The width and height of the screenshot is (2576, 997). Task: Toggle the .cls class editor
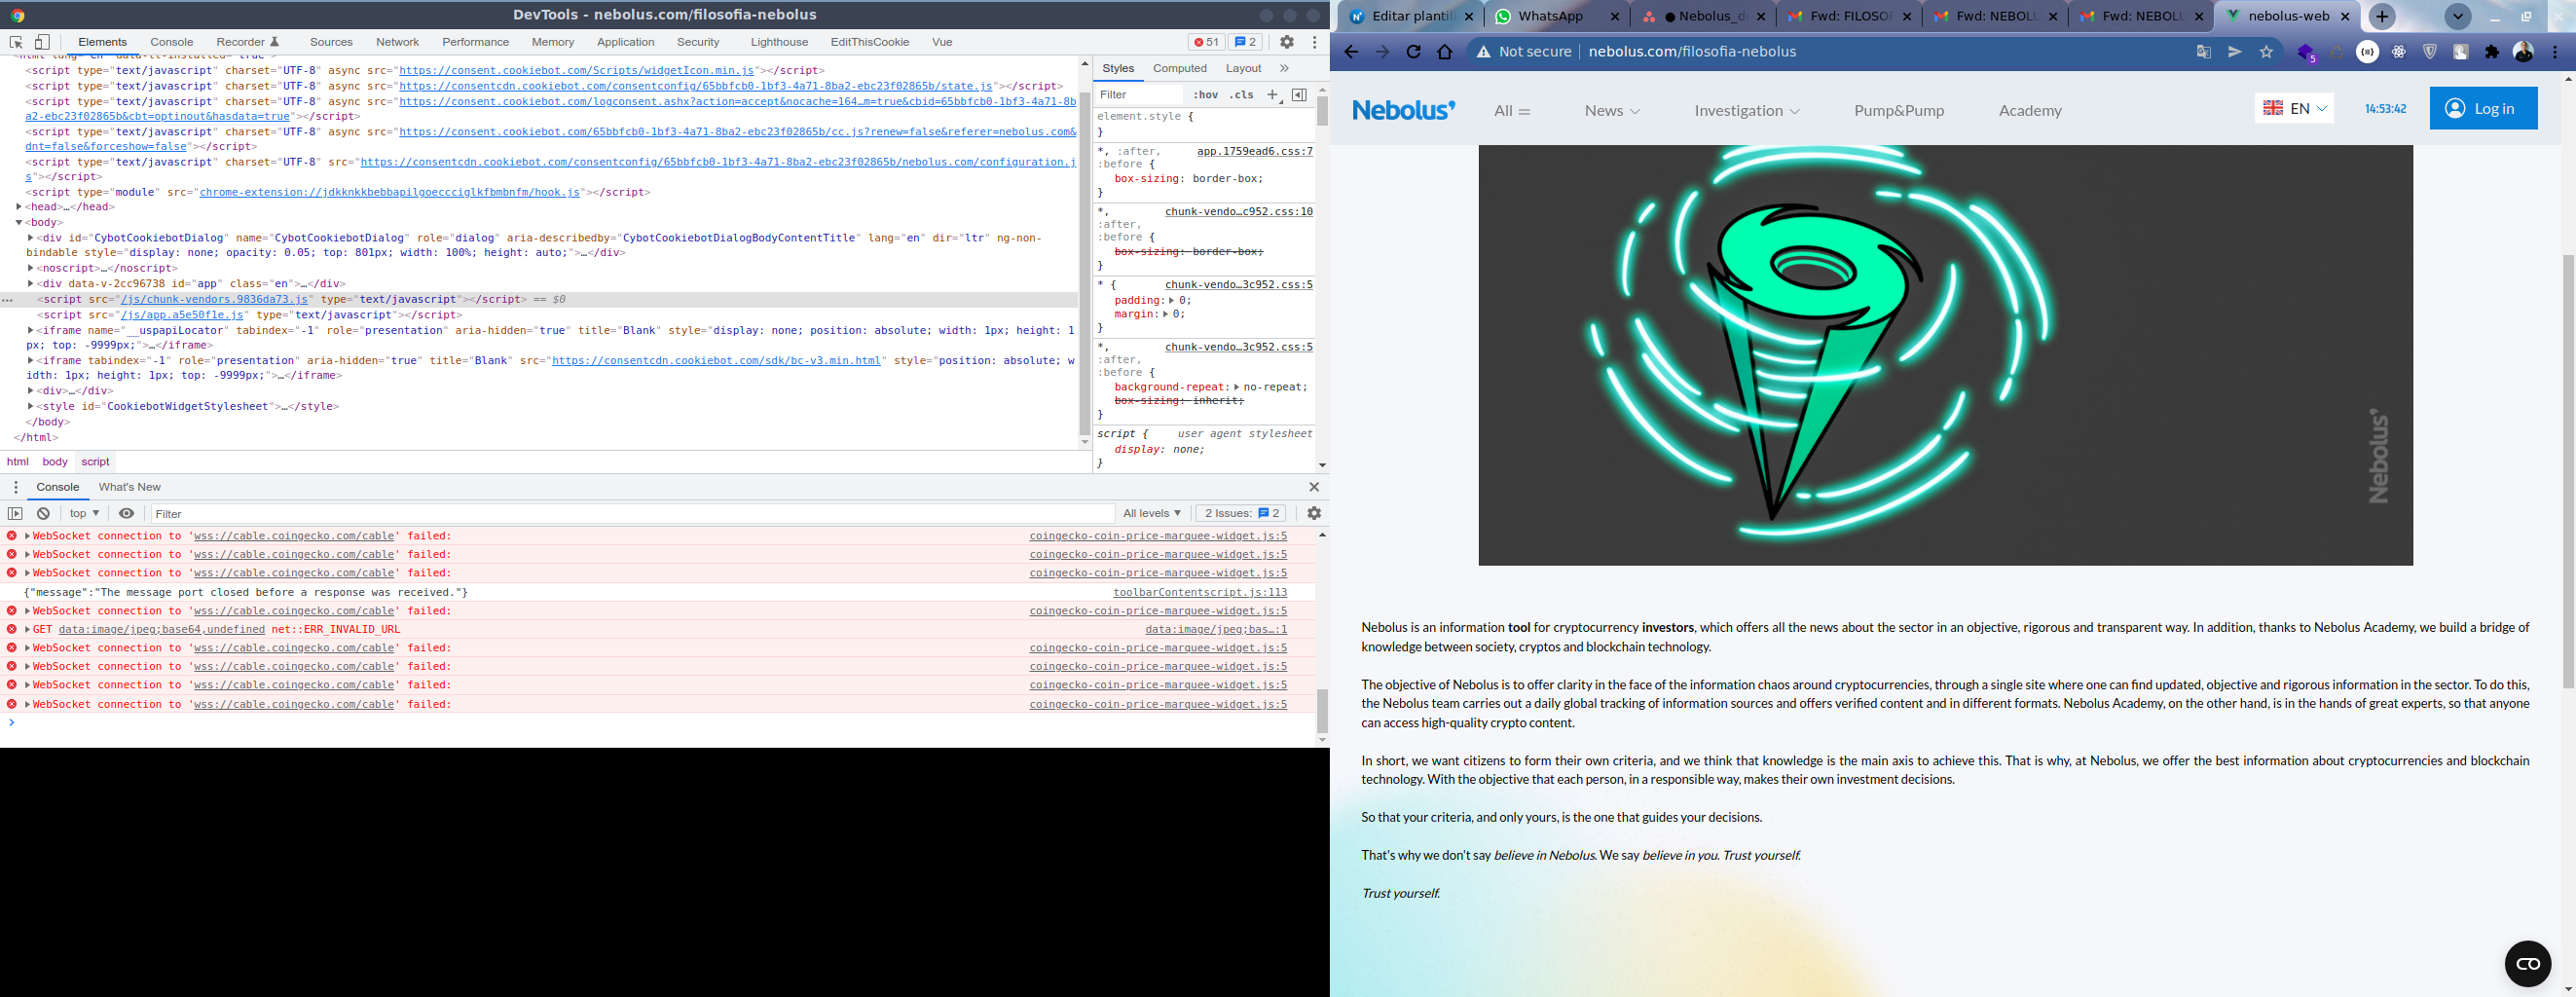point(1241,95)
